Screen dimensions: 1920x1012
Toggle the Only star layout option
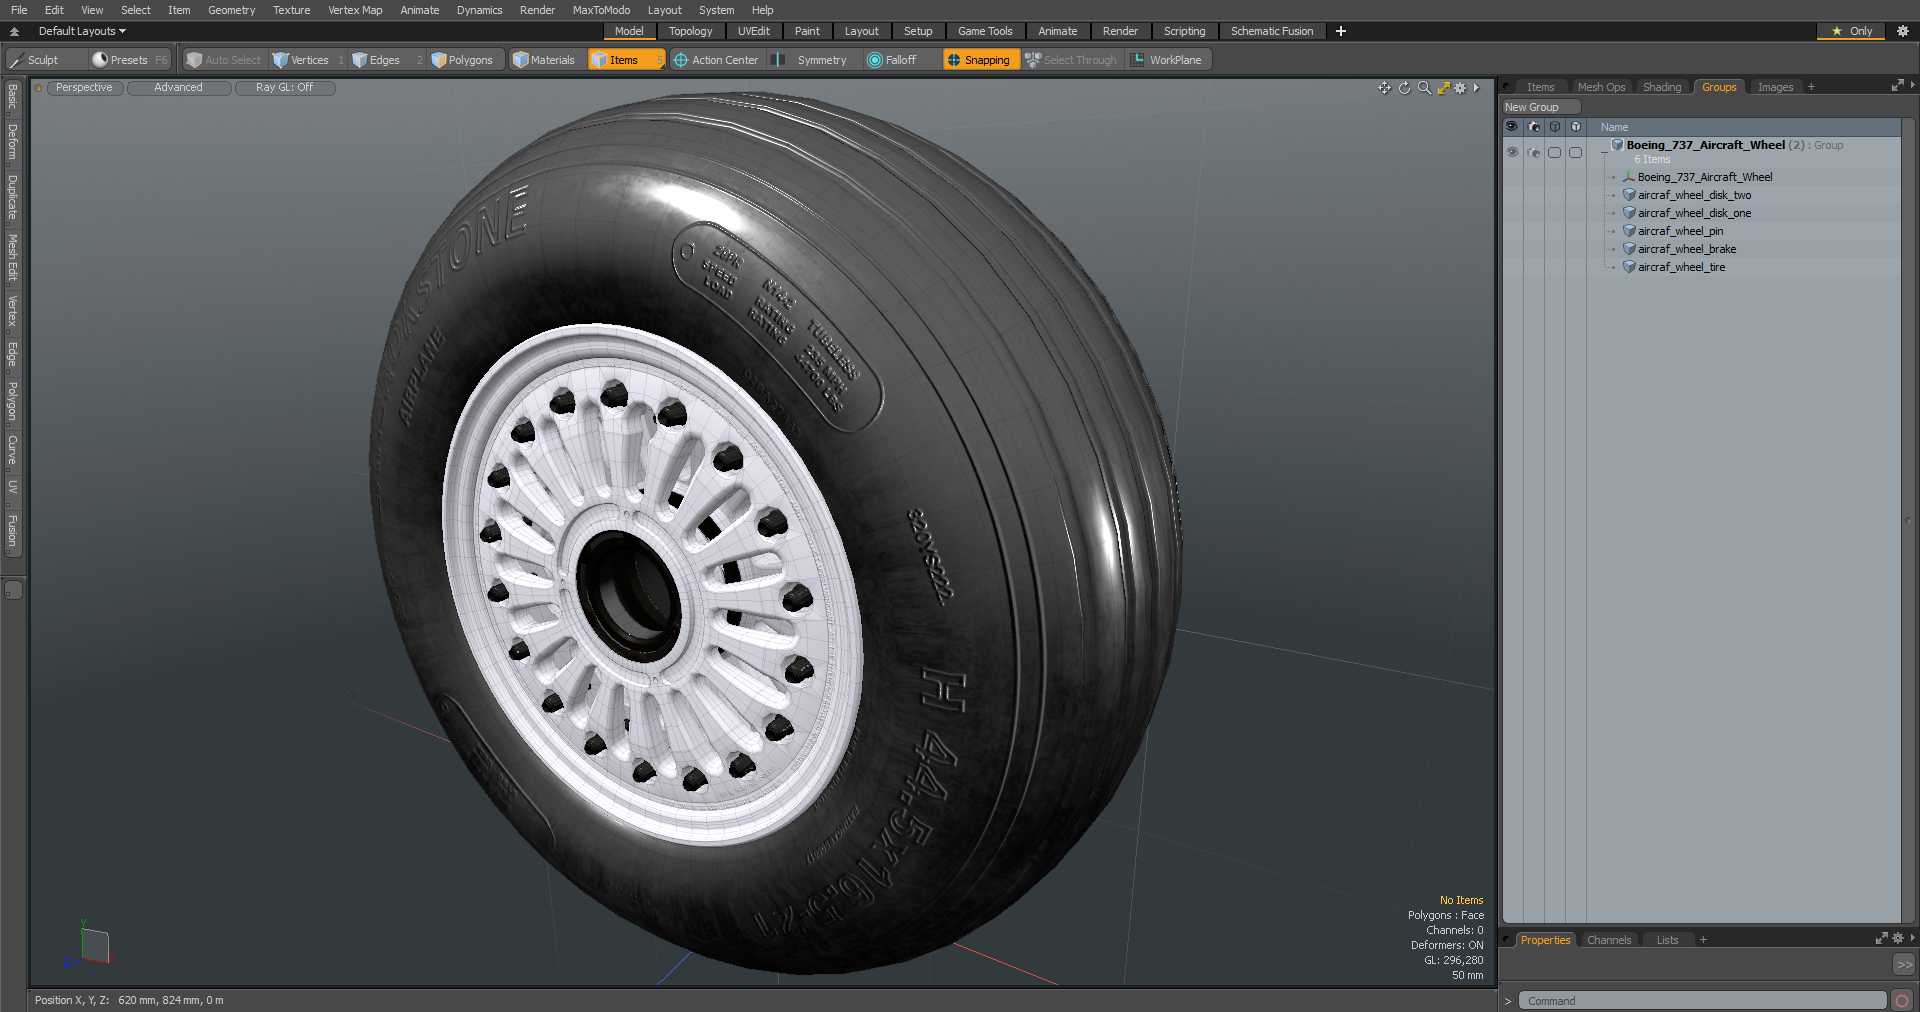pyautogui.click(x=1851, y=31)
